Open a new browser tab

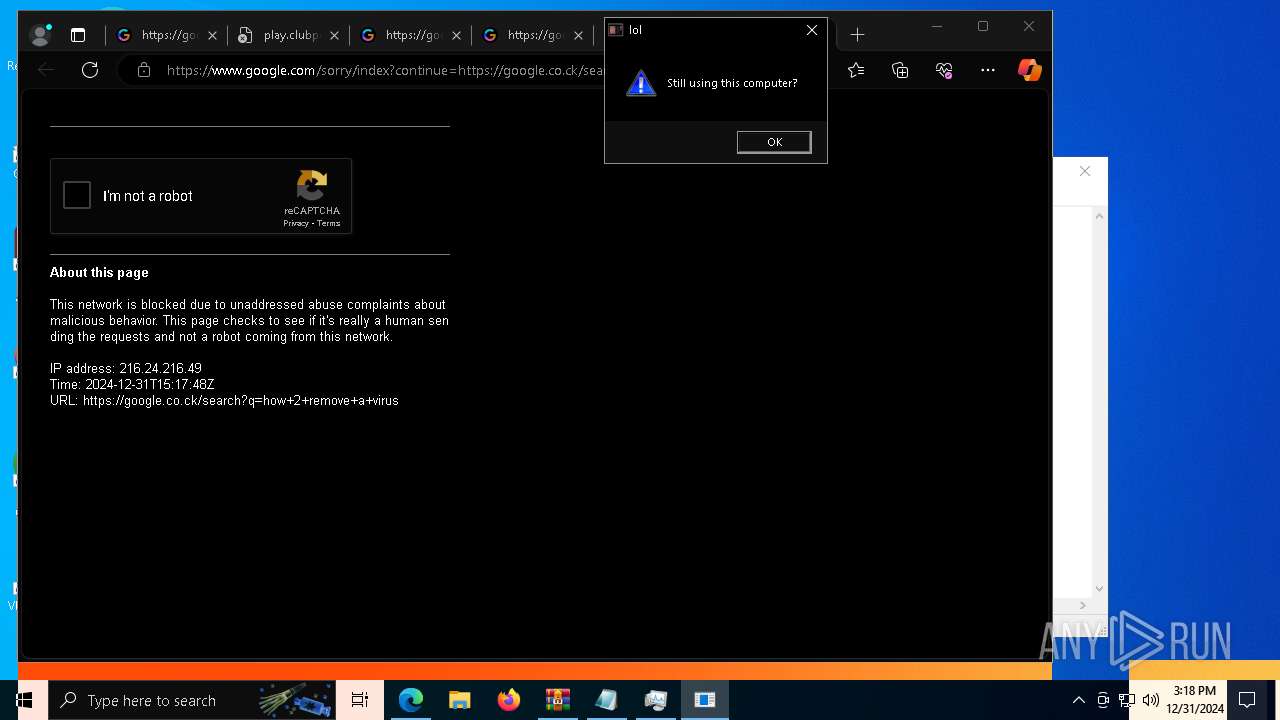pyautogui.click(x=857, y=35)
